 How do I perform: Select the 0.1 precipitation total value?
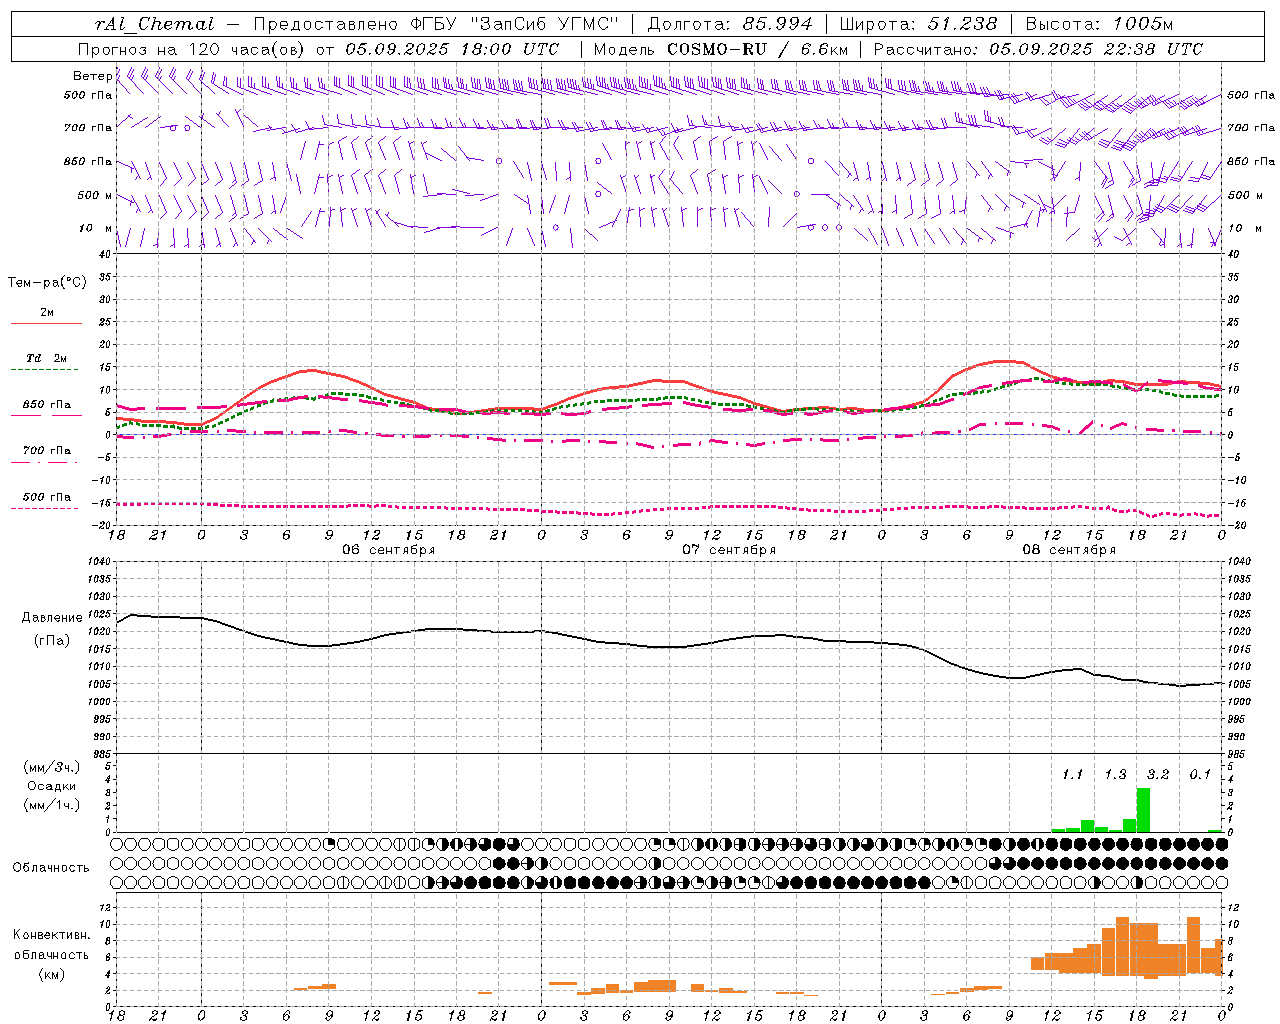coord(1200,774)
